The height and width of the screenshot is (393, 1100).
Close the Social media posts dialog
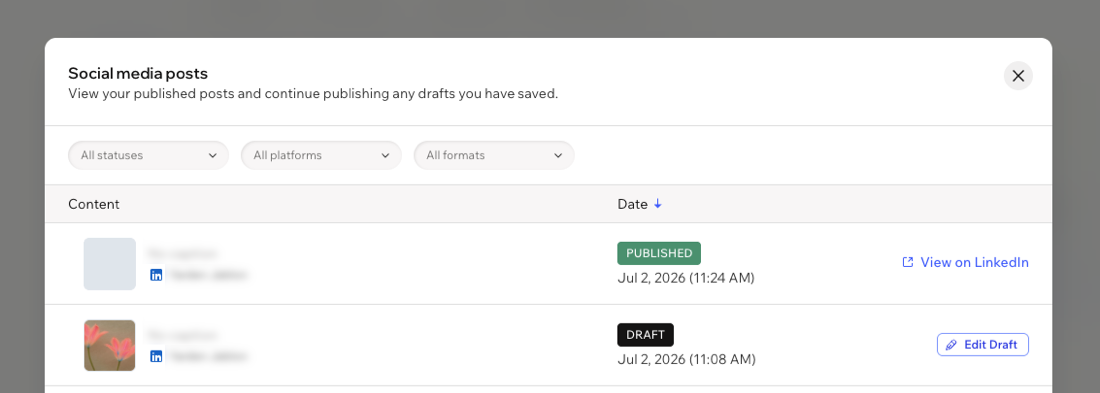point(1018,76)
